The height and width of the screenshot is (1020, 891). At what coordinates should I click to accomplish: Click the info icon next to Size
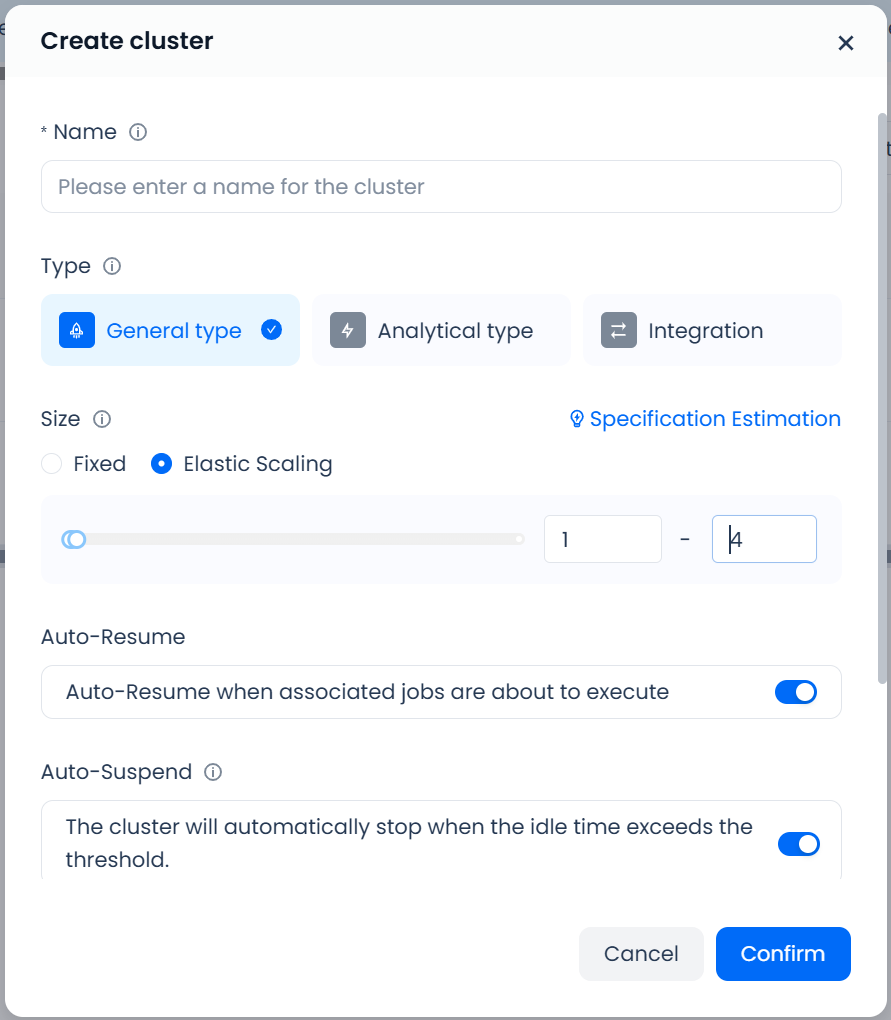coord(102,419)
